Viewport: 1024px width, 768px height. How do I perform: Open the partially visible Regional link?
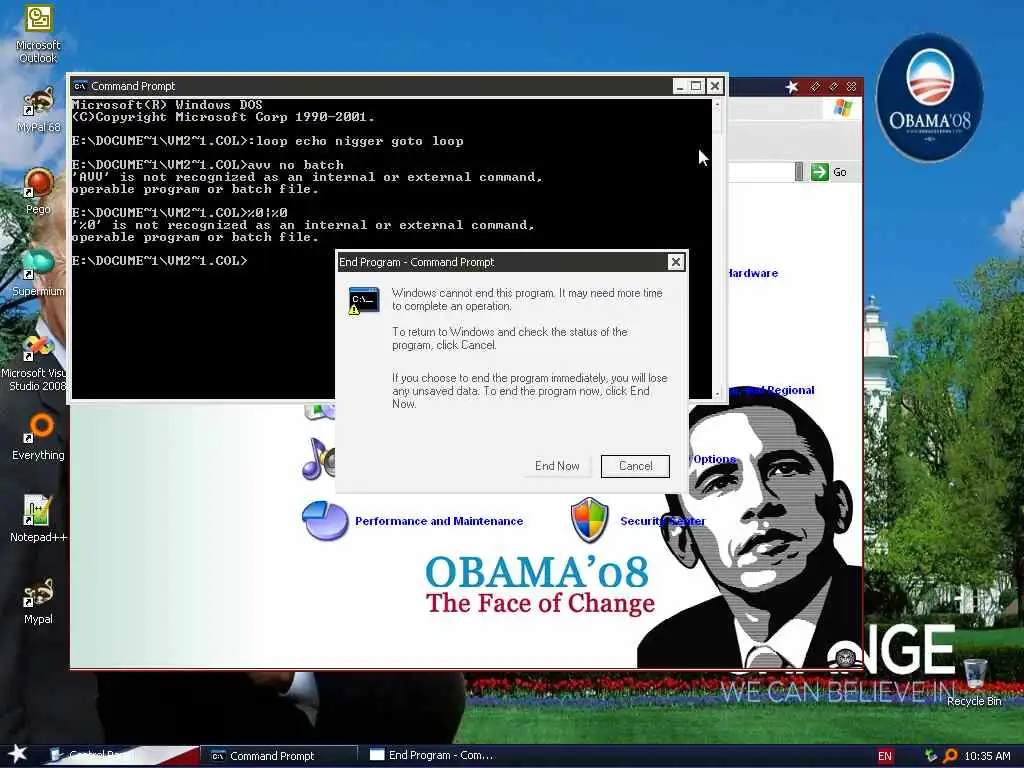772,390
